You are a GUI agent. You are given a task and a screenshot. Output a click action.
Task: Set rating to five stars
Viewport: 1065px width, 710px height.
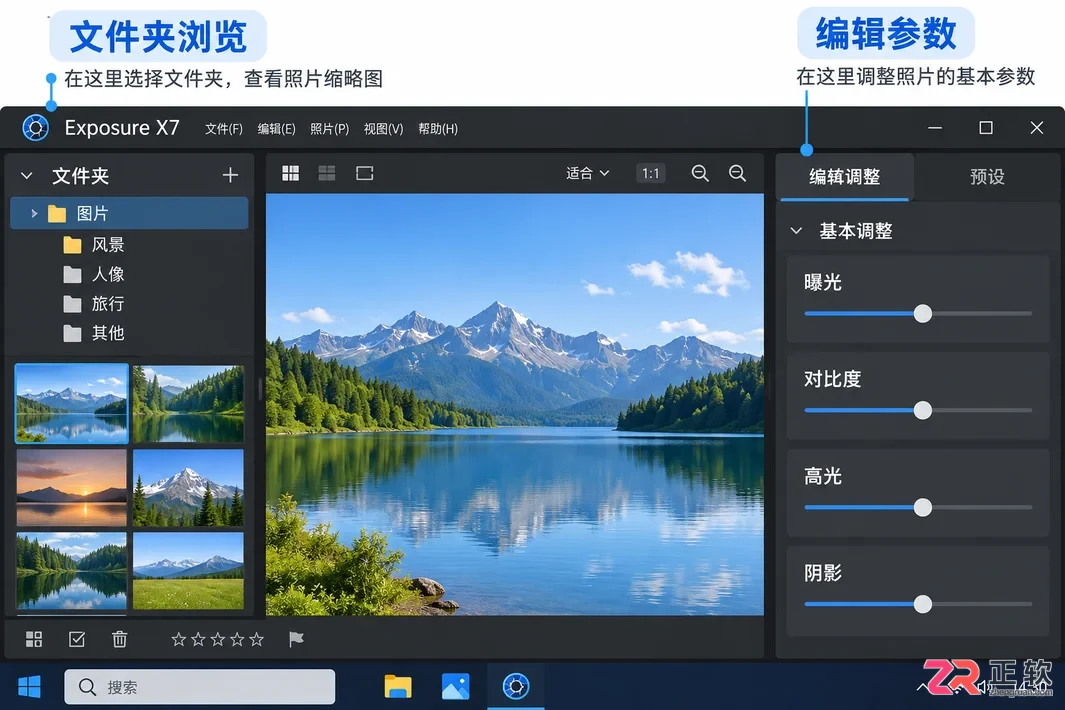pos(256,639)
